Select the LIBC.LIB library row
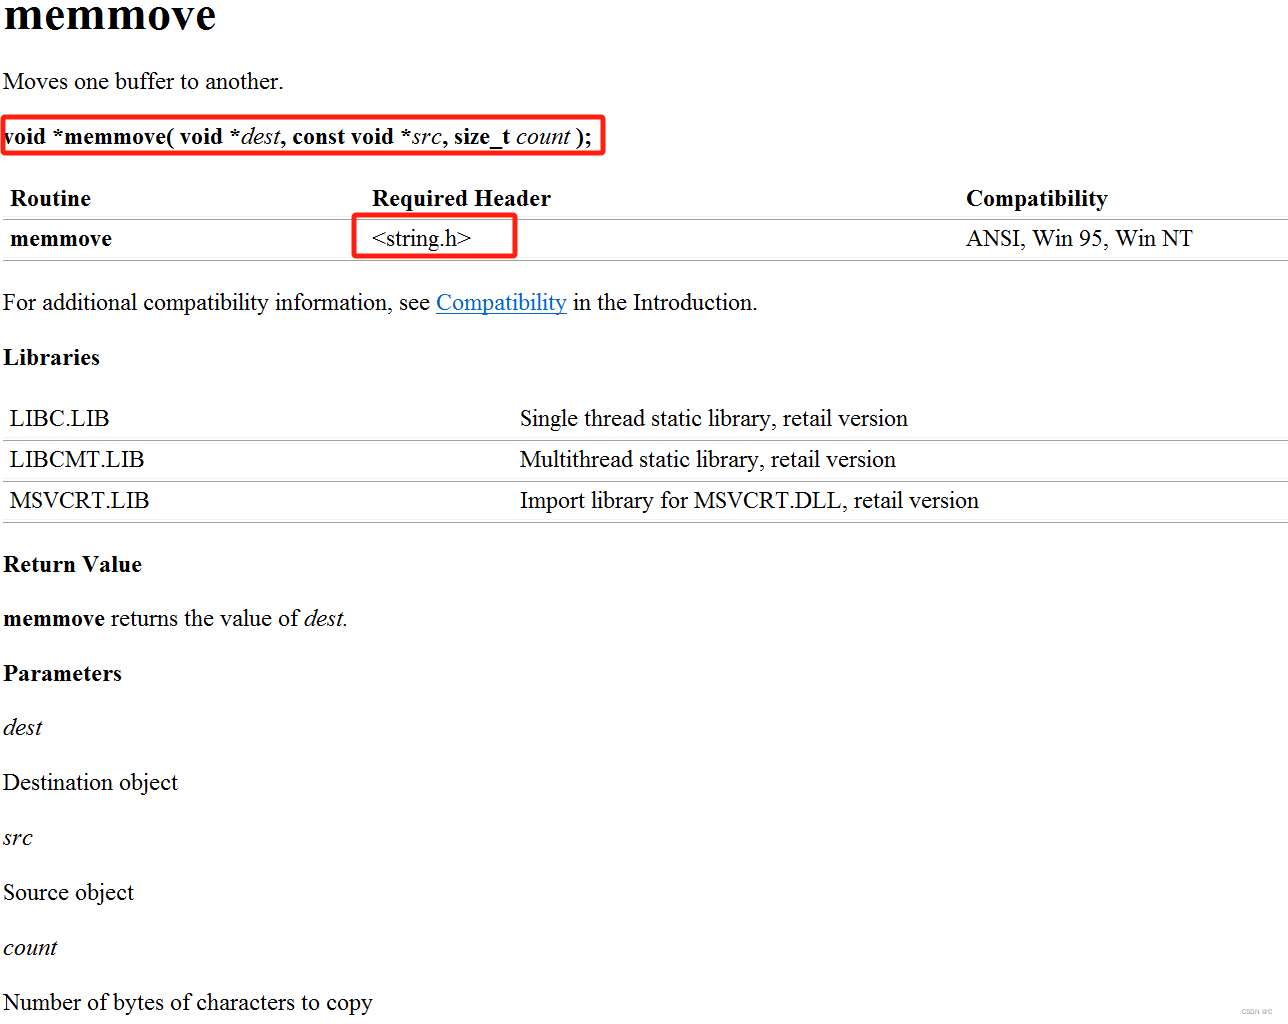 [59, 418]
